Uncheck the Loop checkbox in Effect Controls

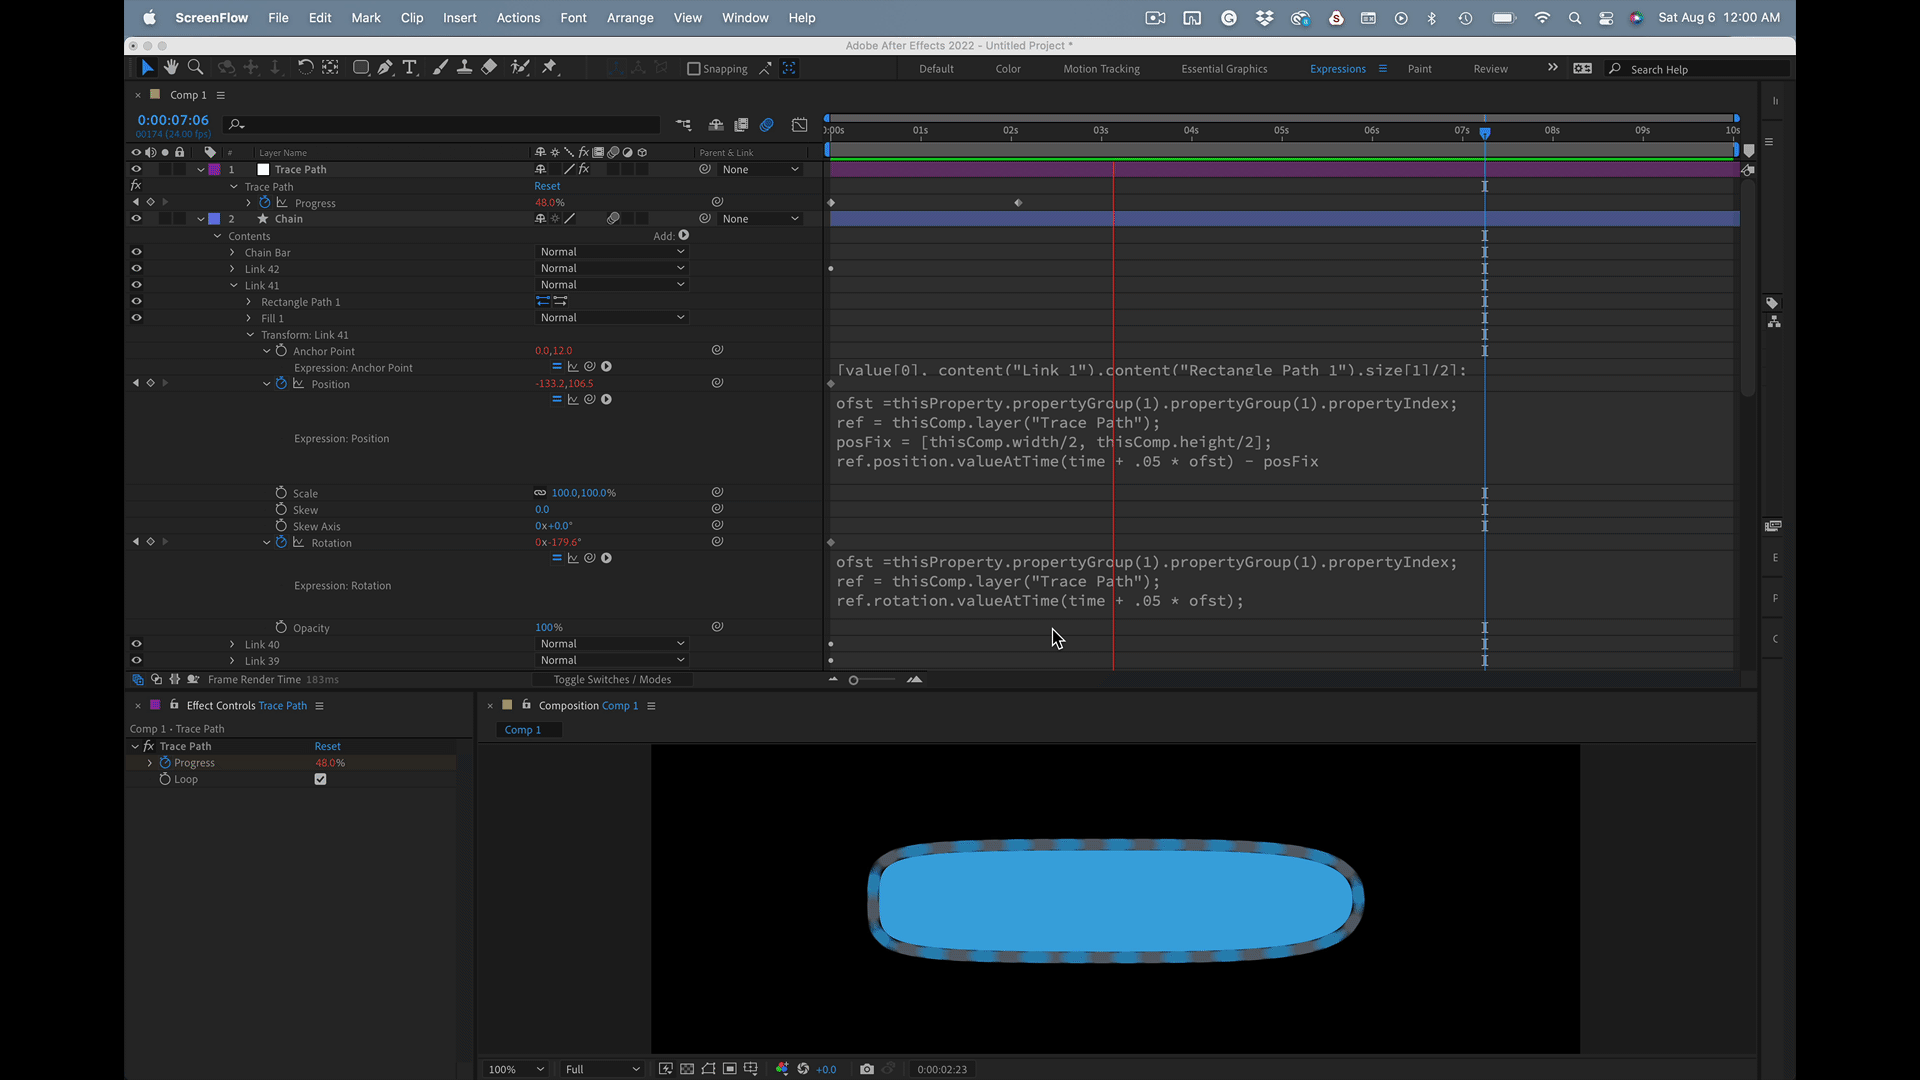[x=320, y=779]
